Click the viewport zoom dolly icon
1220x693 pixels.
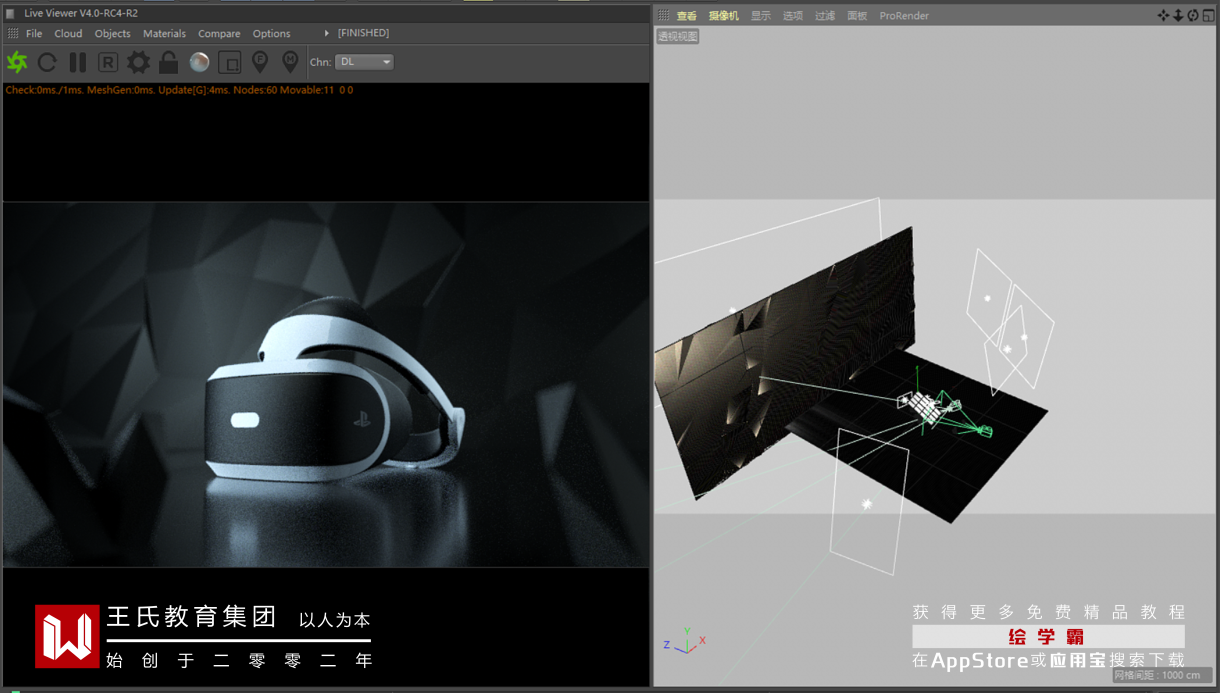coord(1178,15)
